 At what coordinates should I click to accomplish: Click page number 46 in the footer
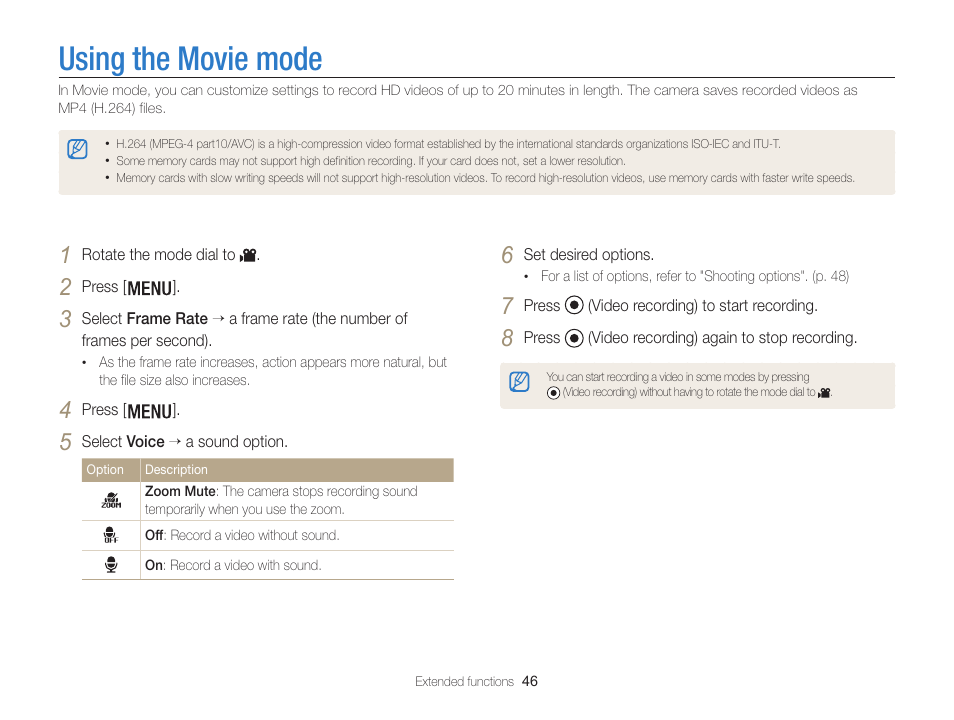pyautogui.click(x=530, y=681)
